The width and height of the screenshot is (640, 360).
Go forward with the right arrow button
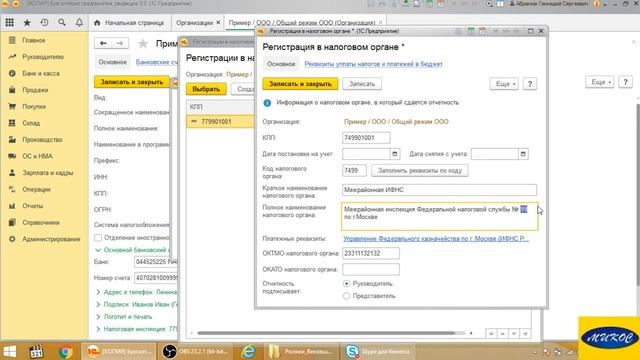click(x=120, y=43)
